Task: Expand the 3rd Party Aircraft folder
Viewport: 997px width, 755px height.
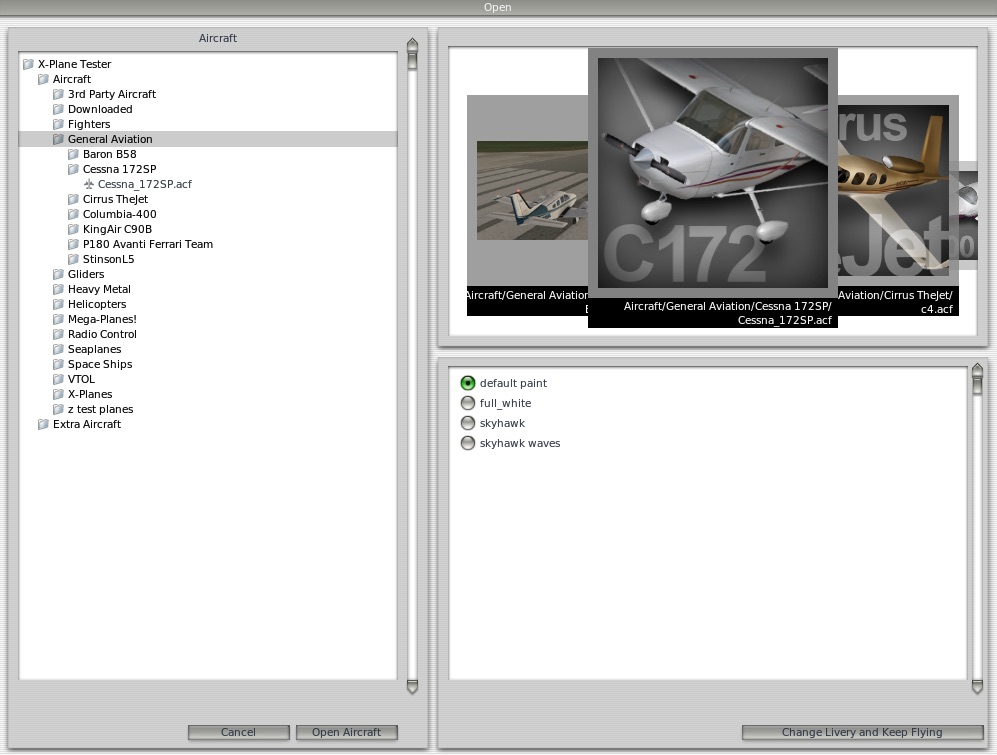Action: pyautogui.click(x=114, y=94)
